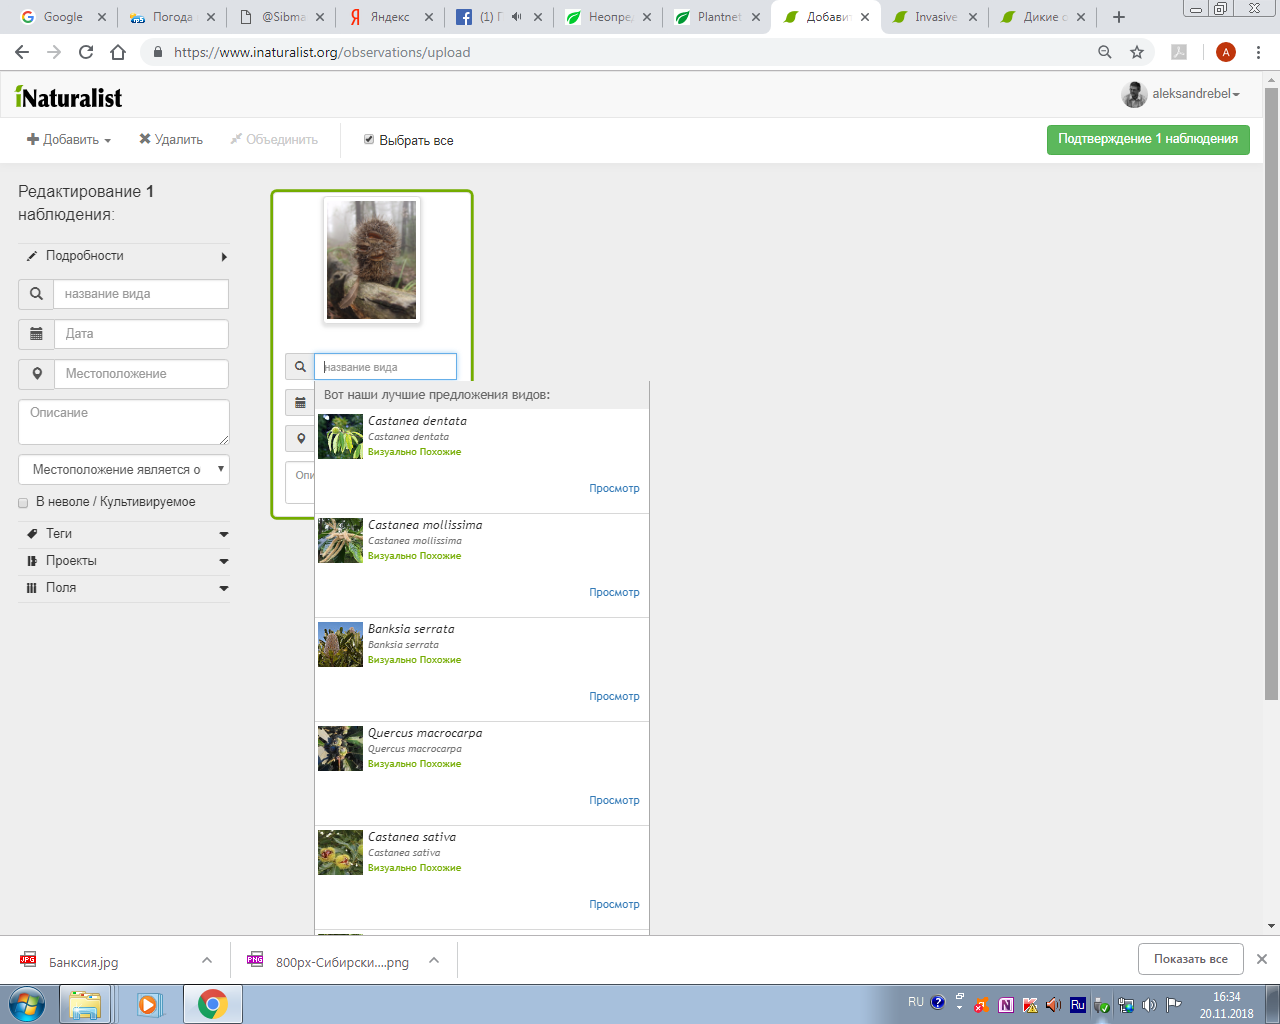The width and height of the screenshot is (1280, 1024).
Task: Click Подтверждение 1 наблюдения button
Action: tap(1147, 139)
